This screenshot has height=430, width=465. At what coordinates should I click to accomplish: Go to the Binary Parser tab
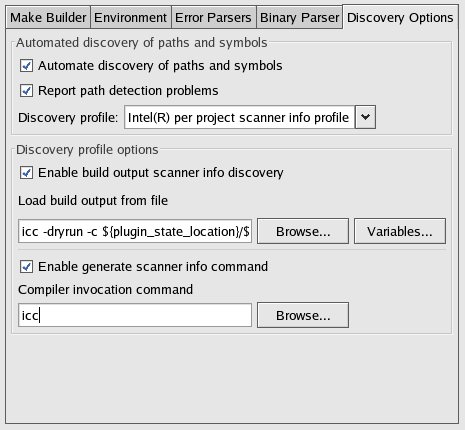299,17
